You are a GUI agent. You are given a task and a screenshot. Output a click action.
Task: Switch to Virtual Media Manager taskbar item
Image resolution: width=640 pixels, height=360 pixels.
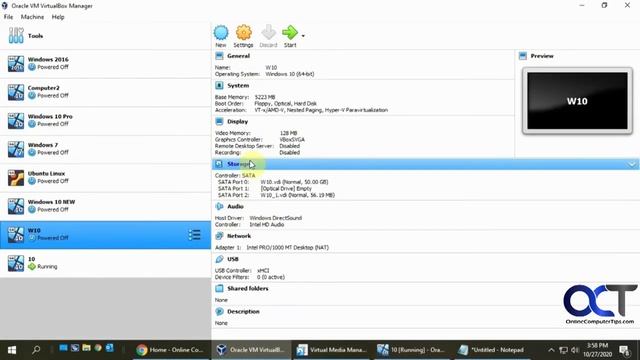coord(332,350)
